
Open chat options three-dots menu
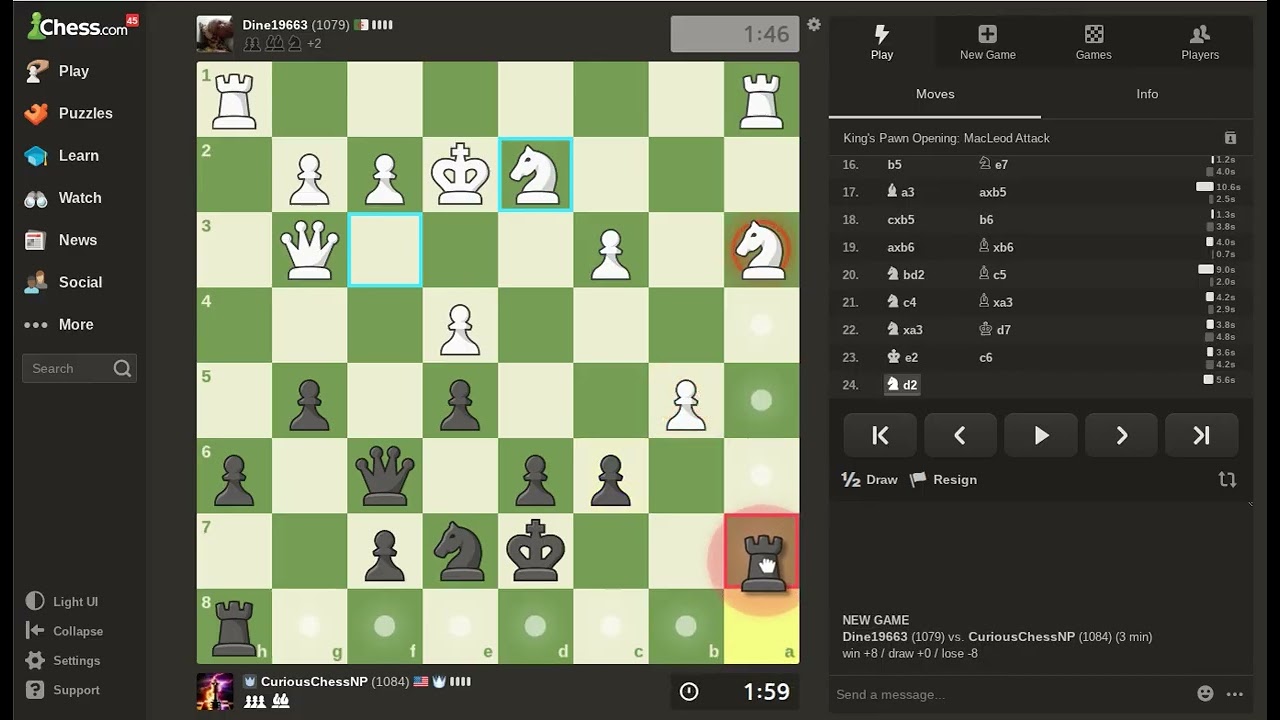pyautogui.click(x=1235, y=693)
